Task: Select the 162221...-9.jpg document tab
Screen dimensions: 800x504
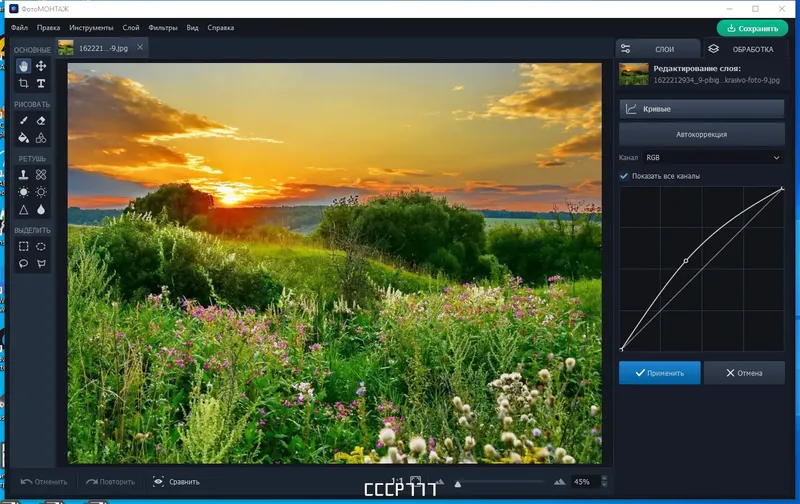Action: 100,48
